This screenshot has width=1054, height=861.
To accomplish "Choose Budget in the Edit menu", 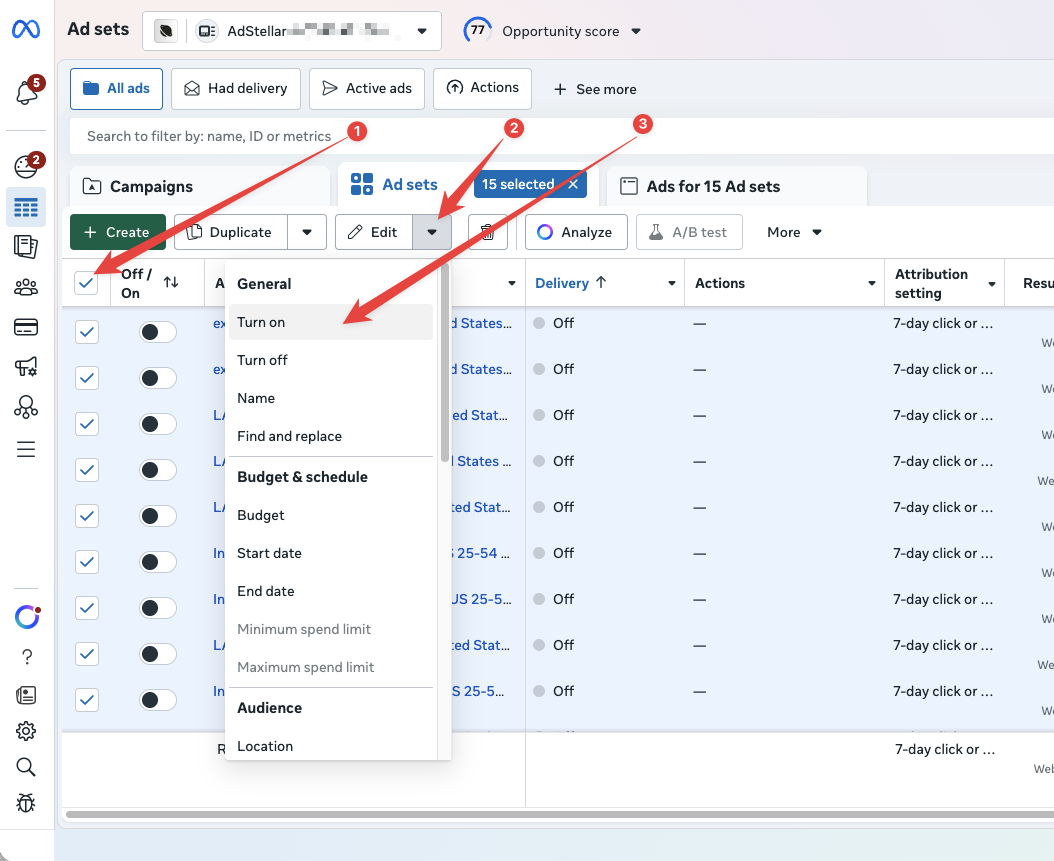I will tap(331, 515).
